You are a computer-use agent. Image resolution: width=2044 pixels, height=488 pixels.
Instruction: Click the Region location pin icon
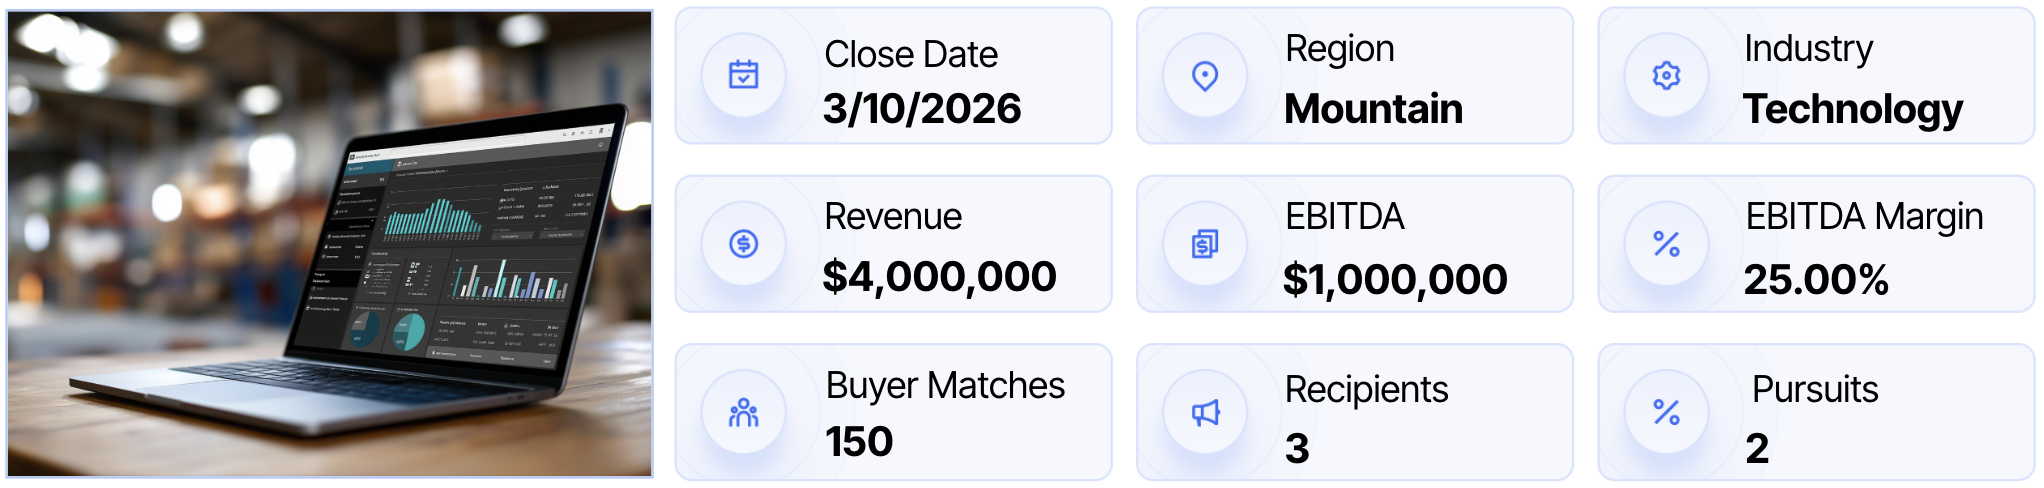tap(1205, 75)
